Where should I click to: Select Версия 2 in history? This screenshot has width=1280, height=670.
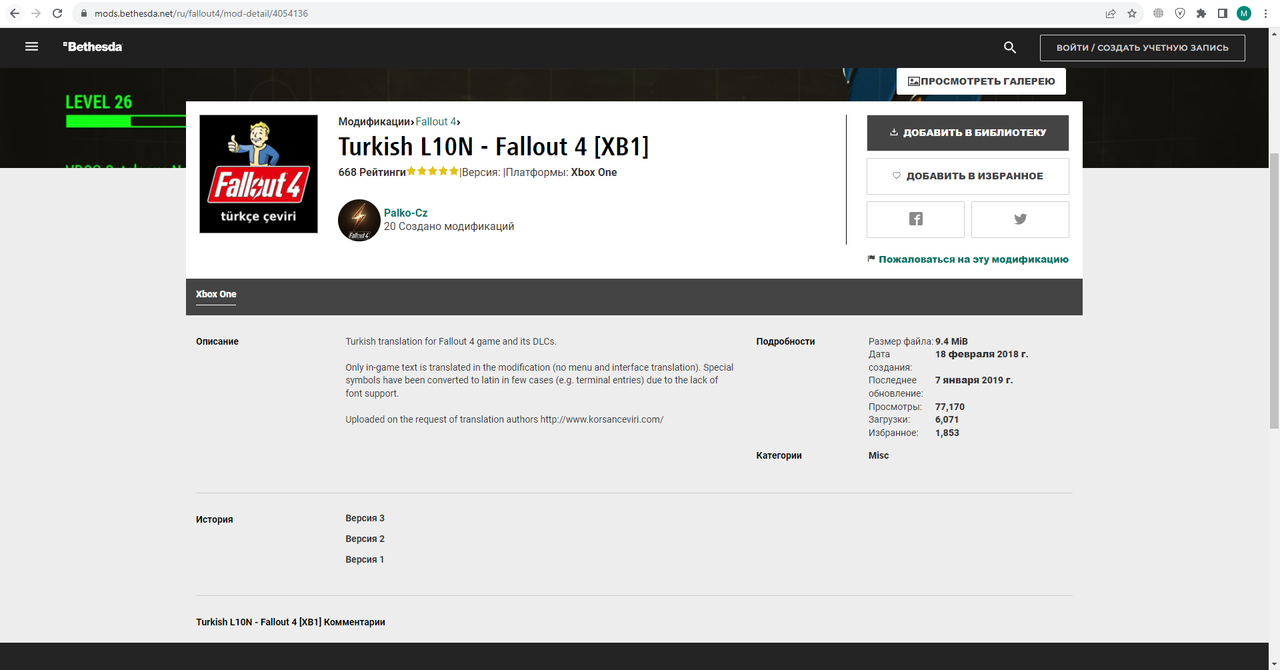[x=365, y=539]
